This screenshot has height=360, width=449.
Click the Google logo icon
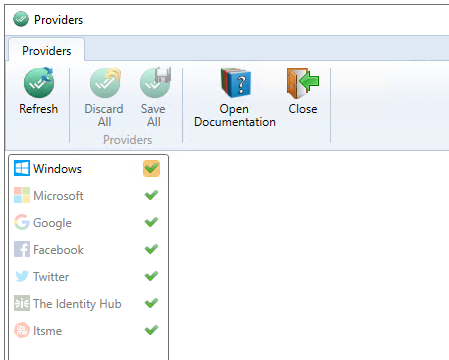22,222
